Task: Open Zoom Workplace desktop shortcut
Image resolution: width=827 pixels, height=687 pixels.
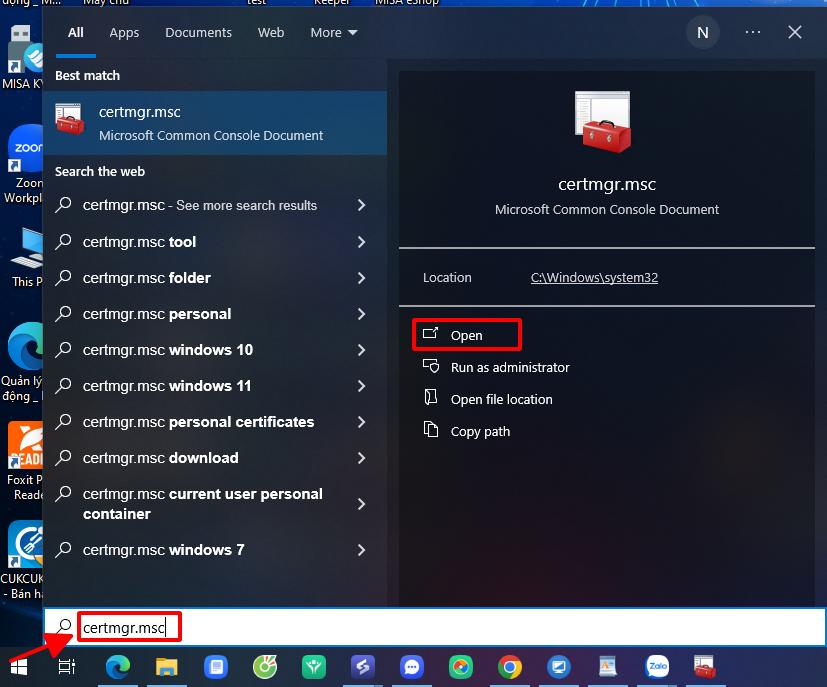Action: coord(23,165)
